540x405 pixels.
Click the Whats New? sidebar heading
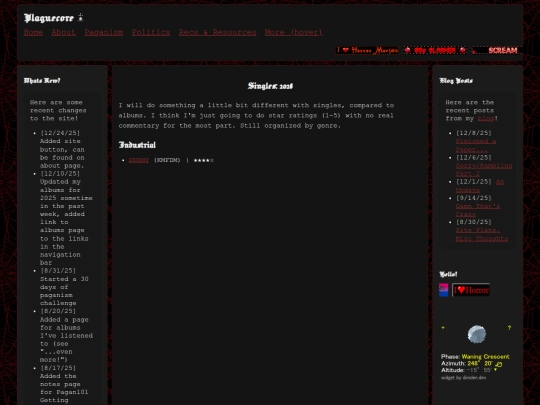tap(42, 81)
